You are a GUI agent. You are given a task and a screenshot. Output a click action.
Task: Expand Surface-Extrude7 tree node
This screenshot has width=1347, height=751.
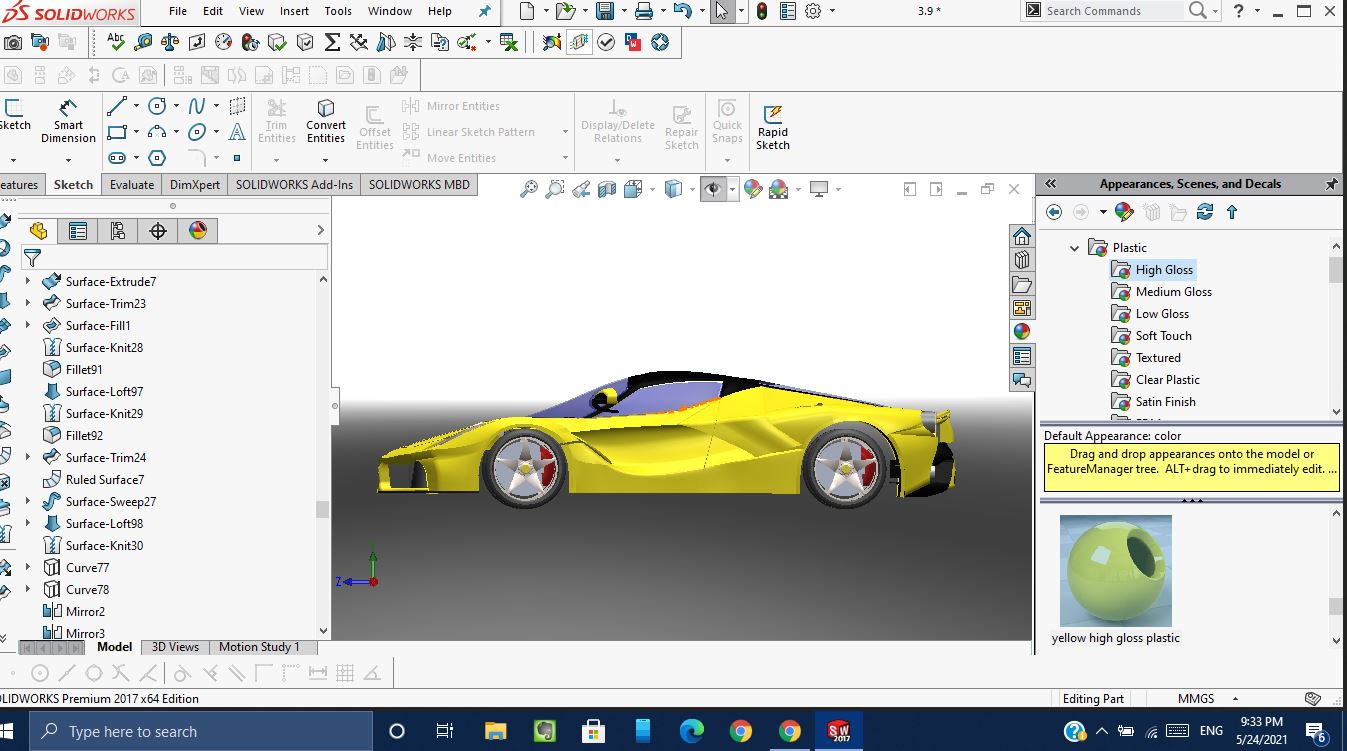pyautogui.click(x=28, y=282)
